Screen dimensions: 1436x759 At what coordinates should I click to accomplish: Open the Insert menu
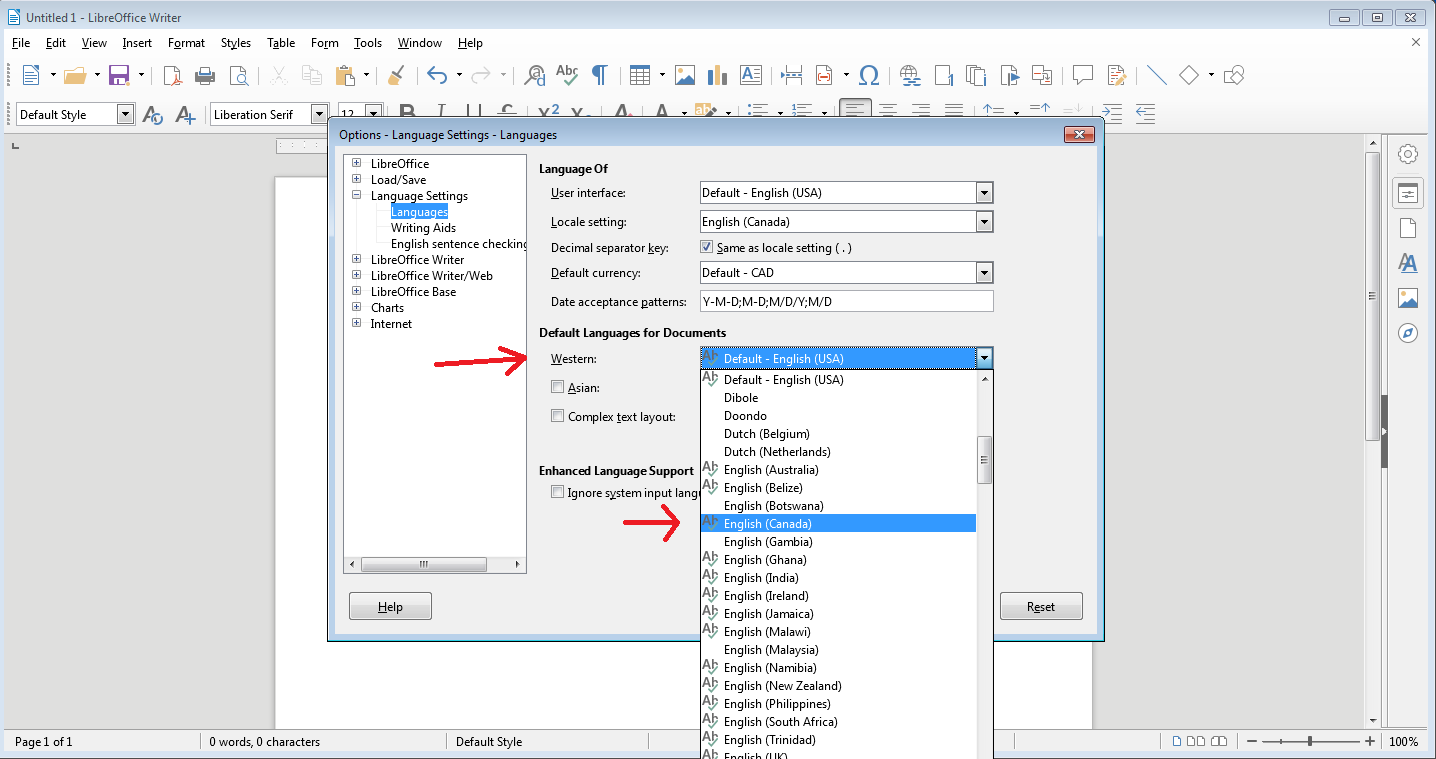[137, 43]
